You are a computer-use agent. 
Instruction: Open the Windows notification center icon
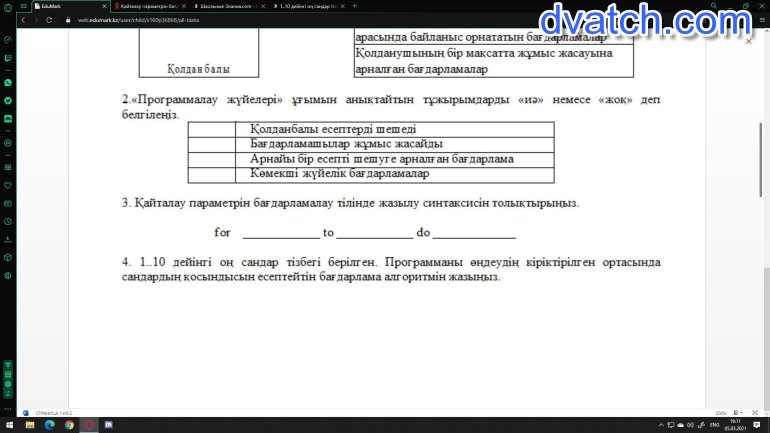coord(757,425)
